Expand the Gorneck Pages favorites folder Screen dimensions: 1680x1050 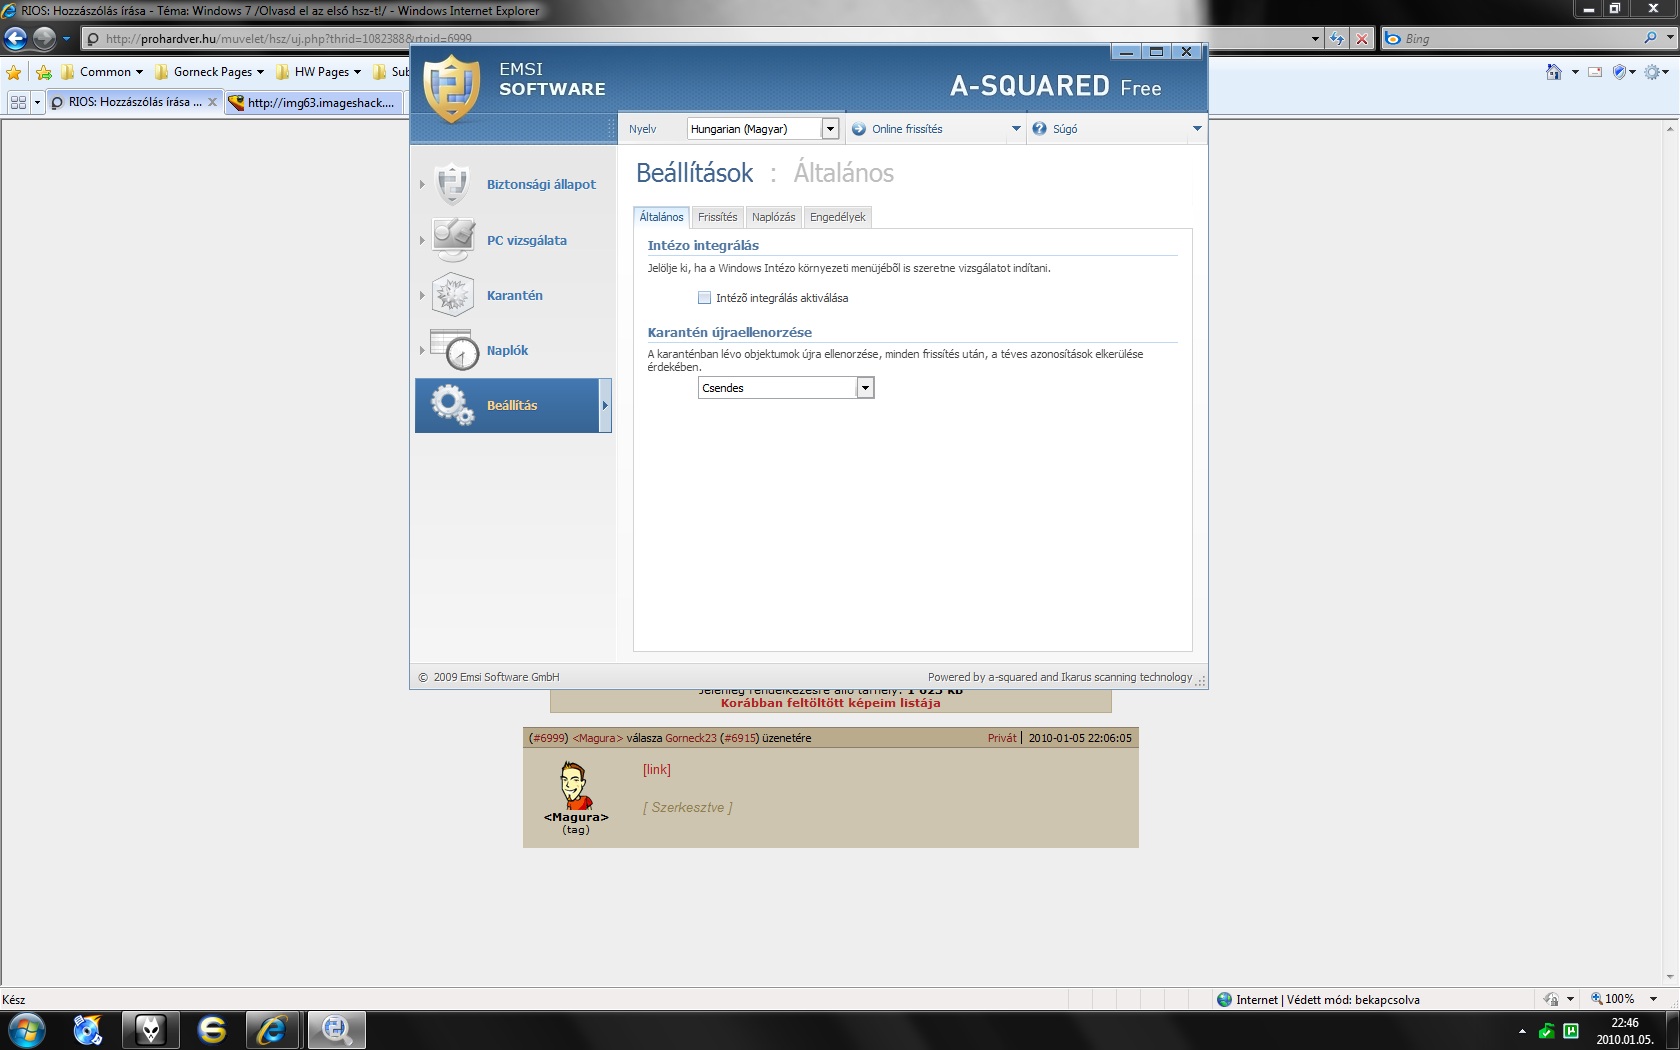pyautogui.click(x=209, y=72)
